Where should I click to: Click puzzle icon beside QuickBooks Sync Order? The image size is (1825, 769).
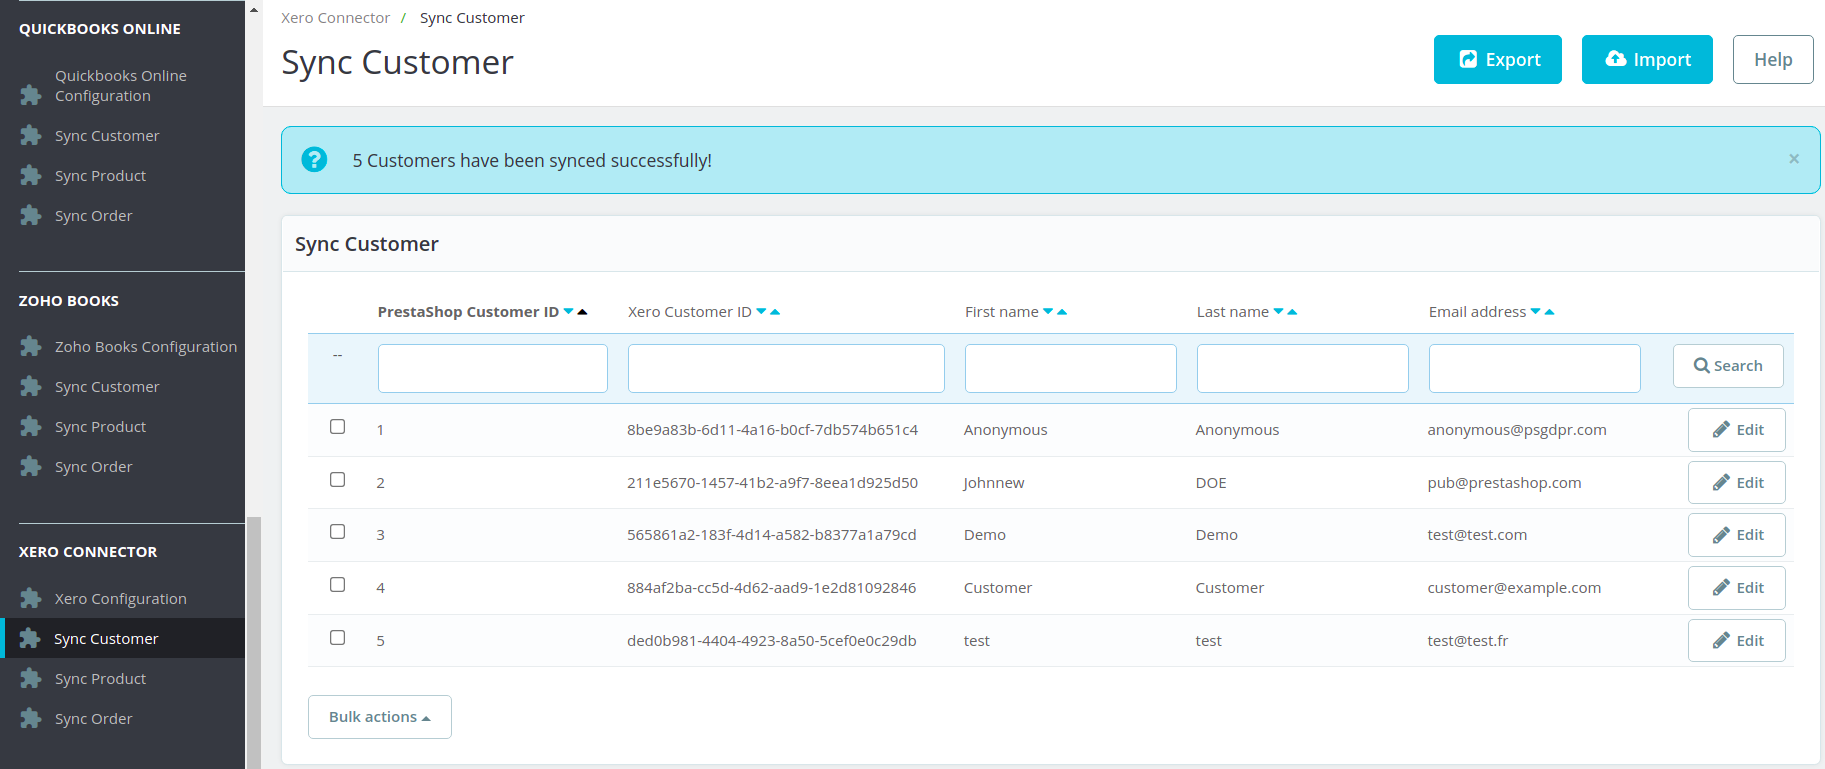pyautogui.click(x=31, y=215)
